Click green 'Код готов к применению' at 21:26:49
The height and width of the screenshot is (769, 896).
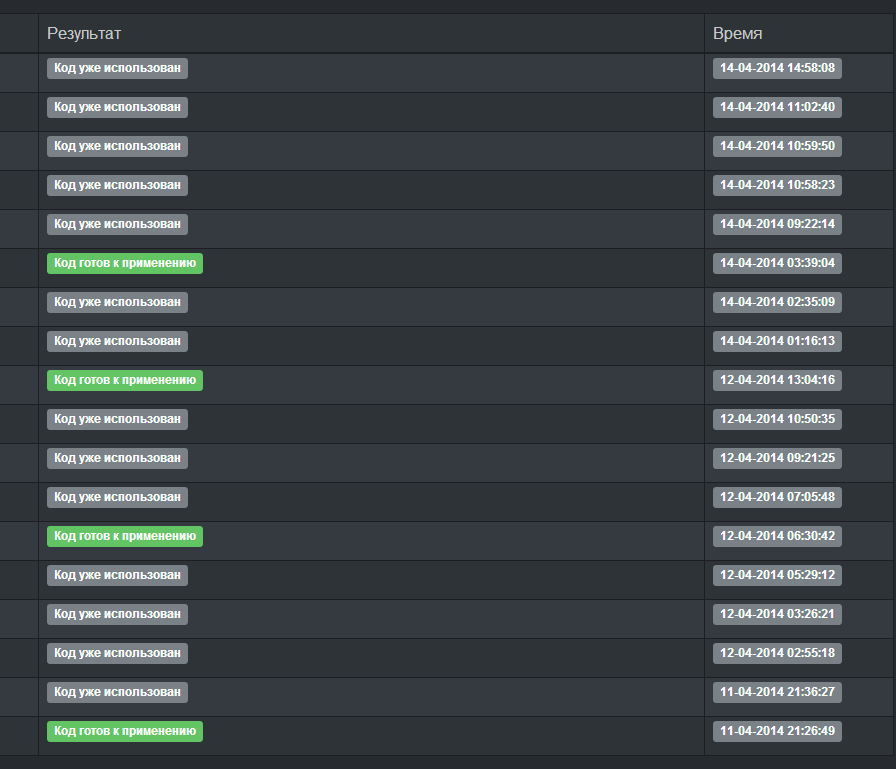point(125,731)
